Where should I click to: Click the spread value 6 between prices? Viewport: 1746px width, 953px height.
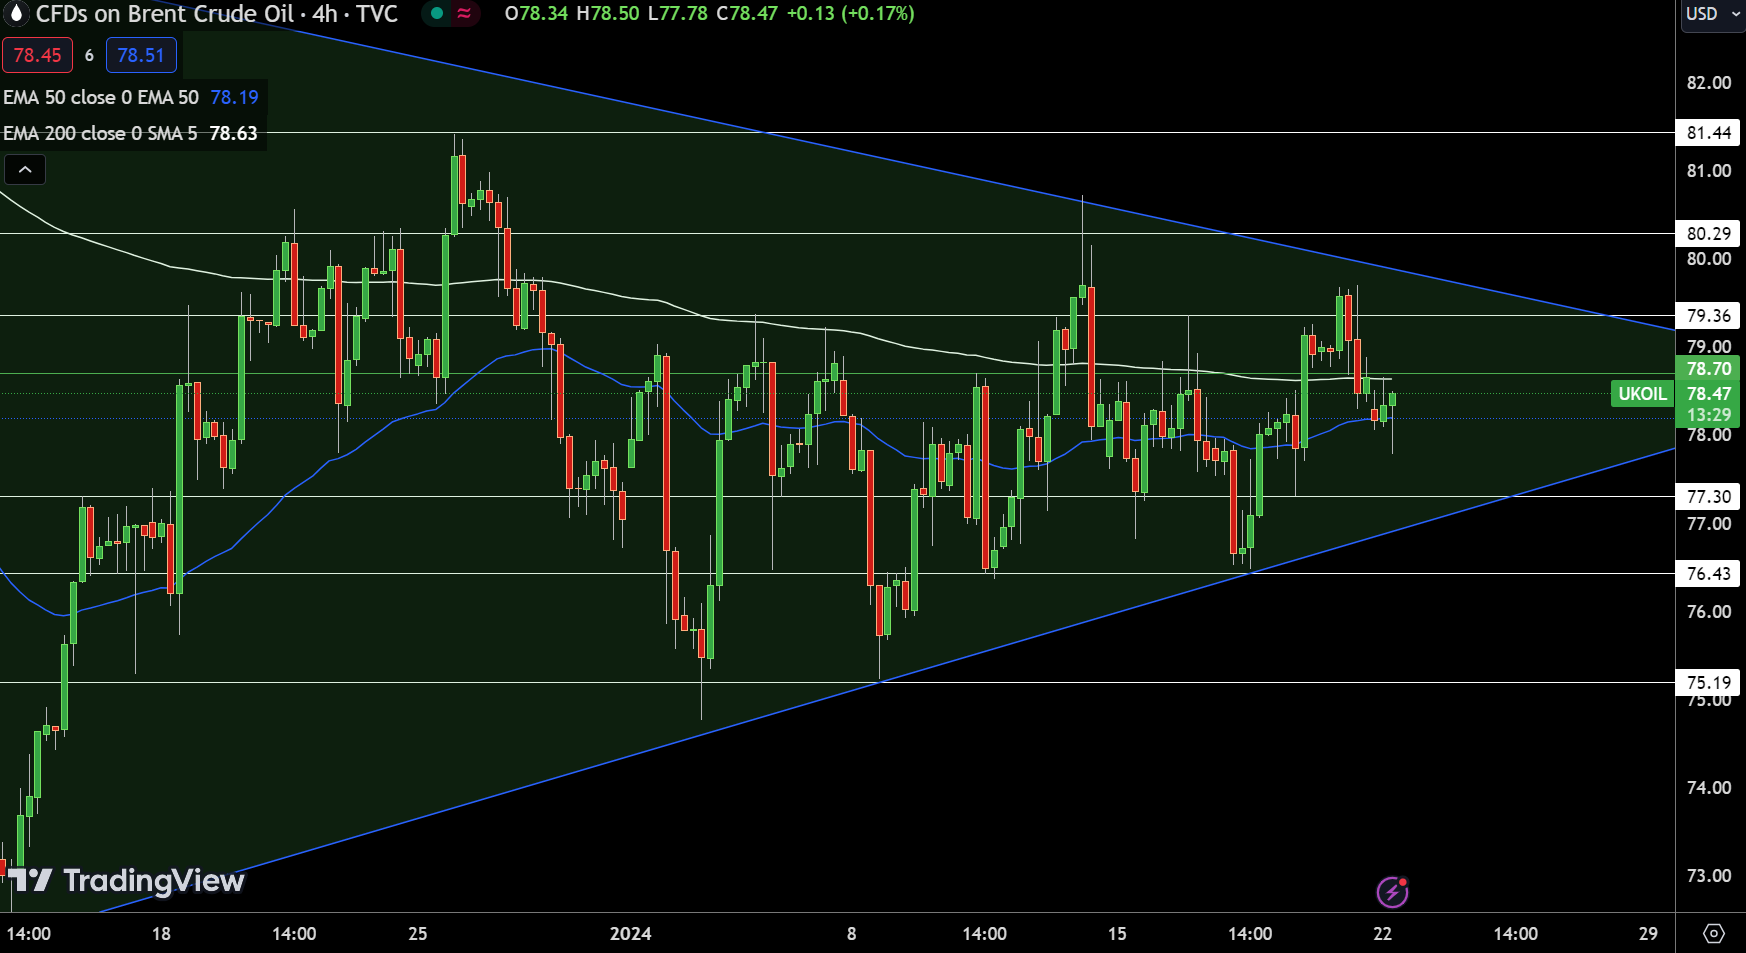[90, 56]
